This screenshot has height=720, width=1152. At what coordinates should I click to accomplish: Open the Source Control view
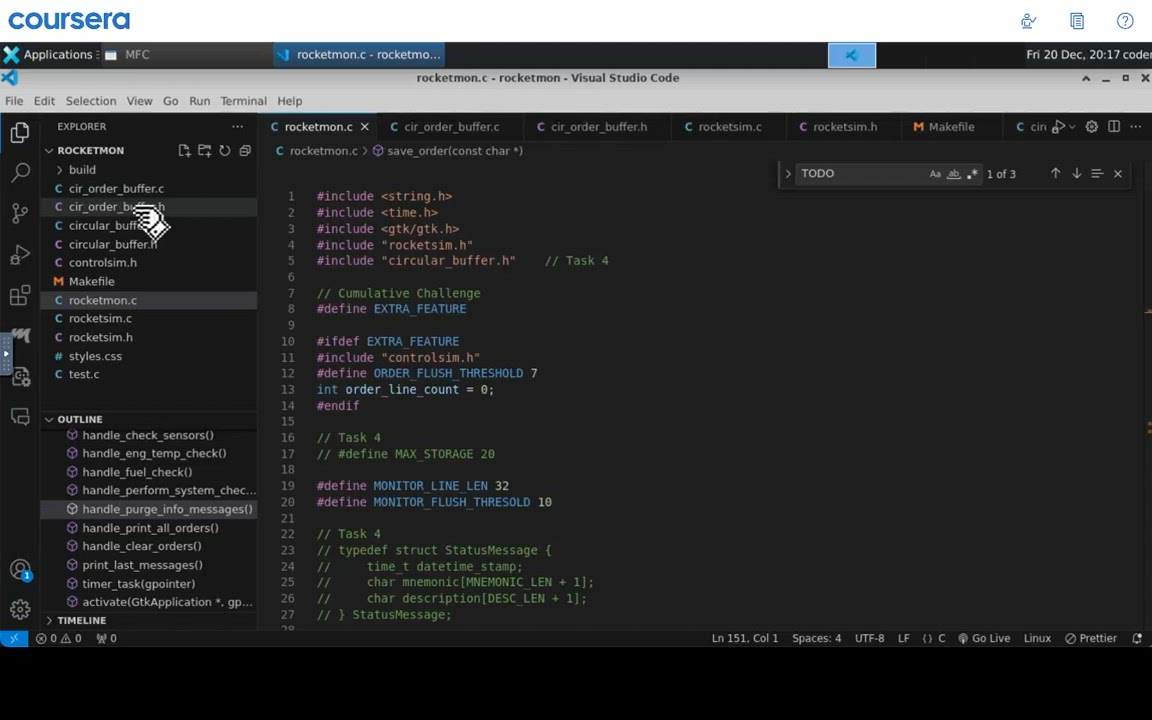click(20, 213)
